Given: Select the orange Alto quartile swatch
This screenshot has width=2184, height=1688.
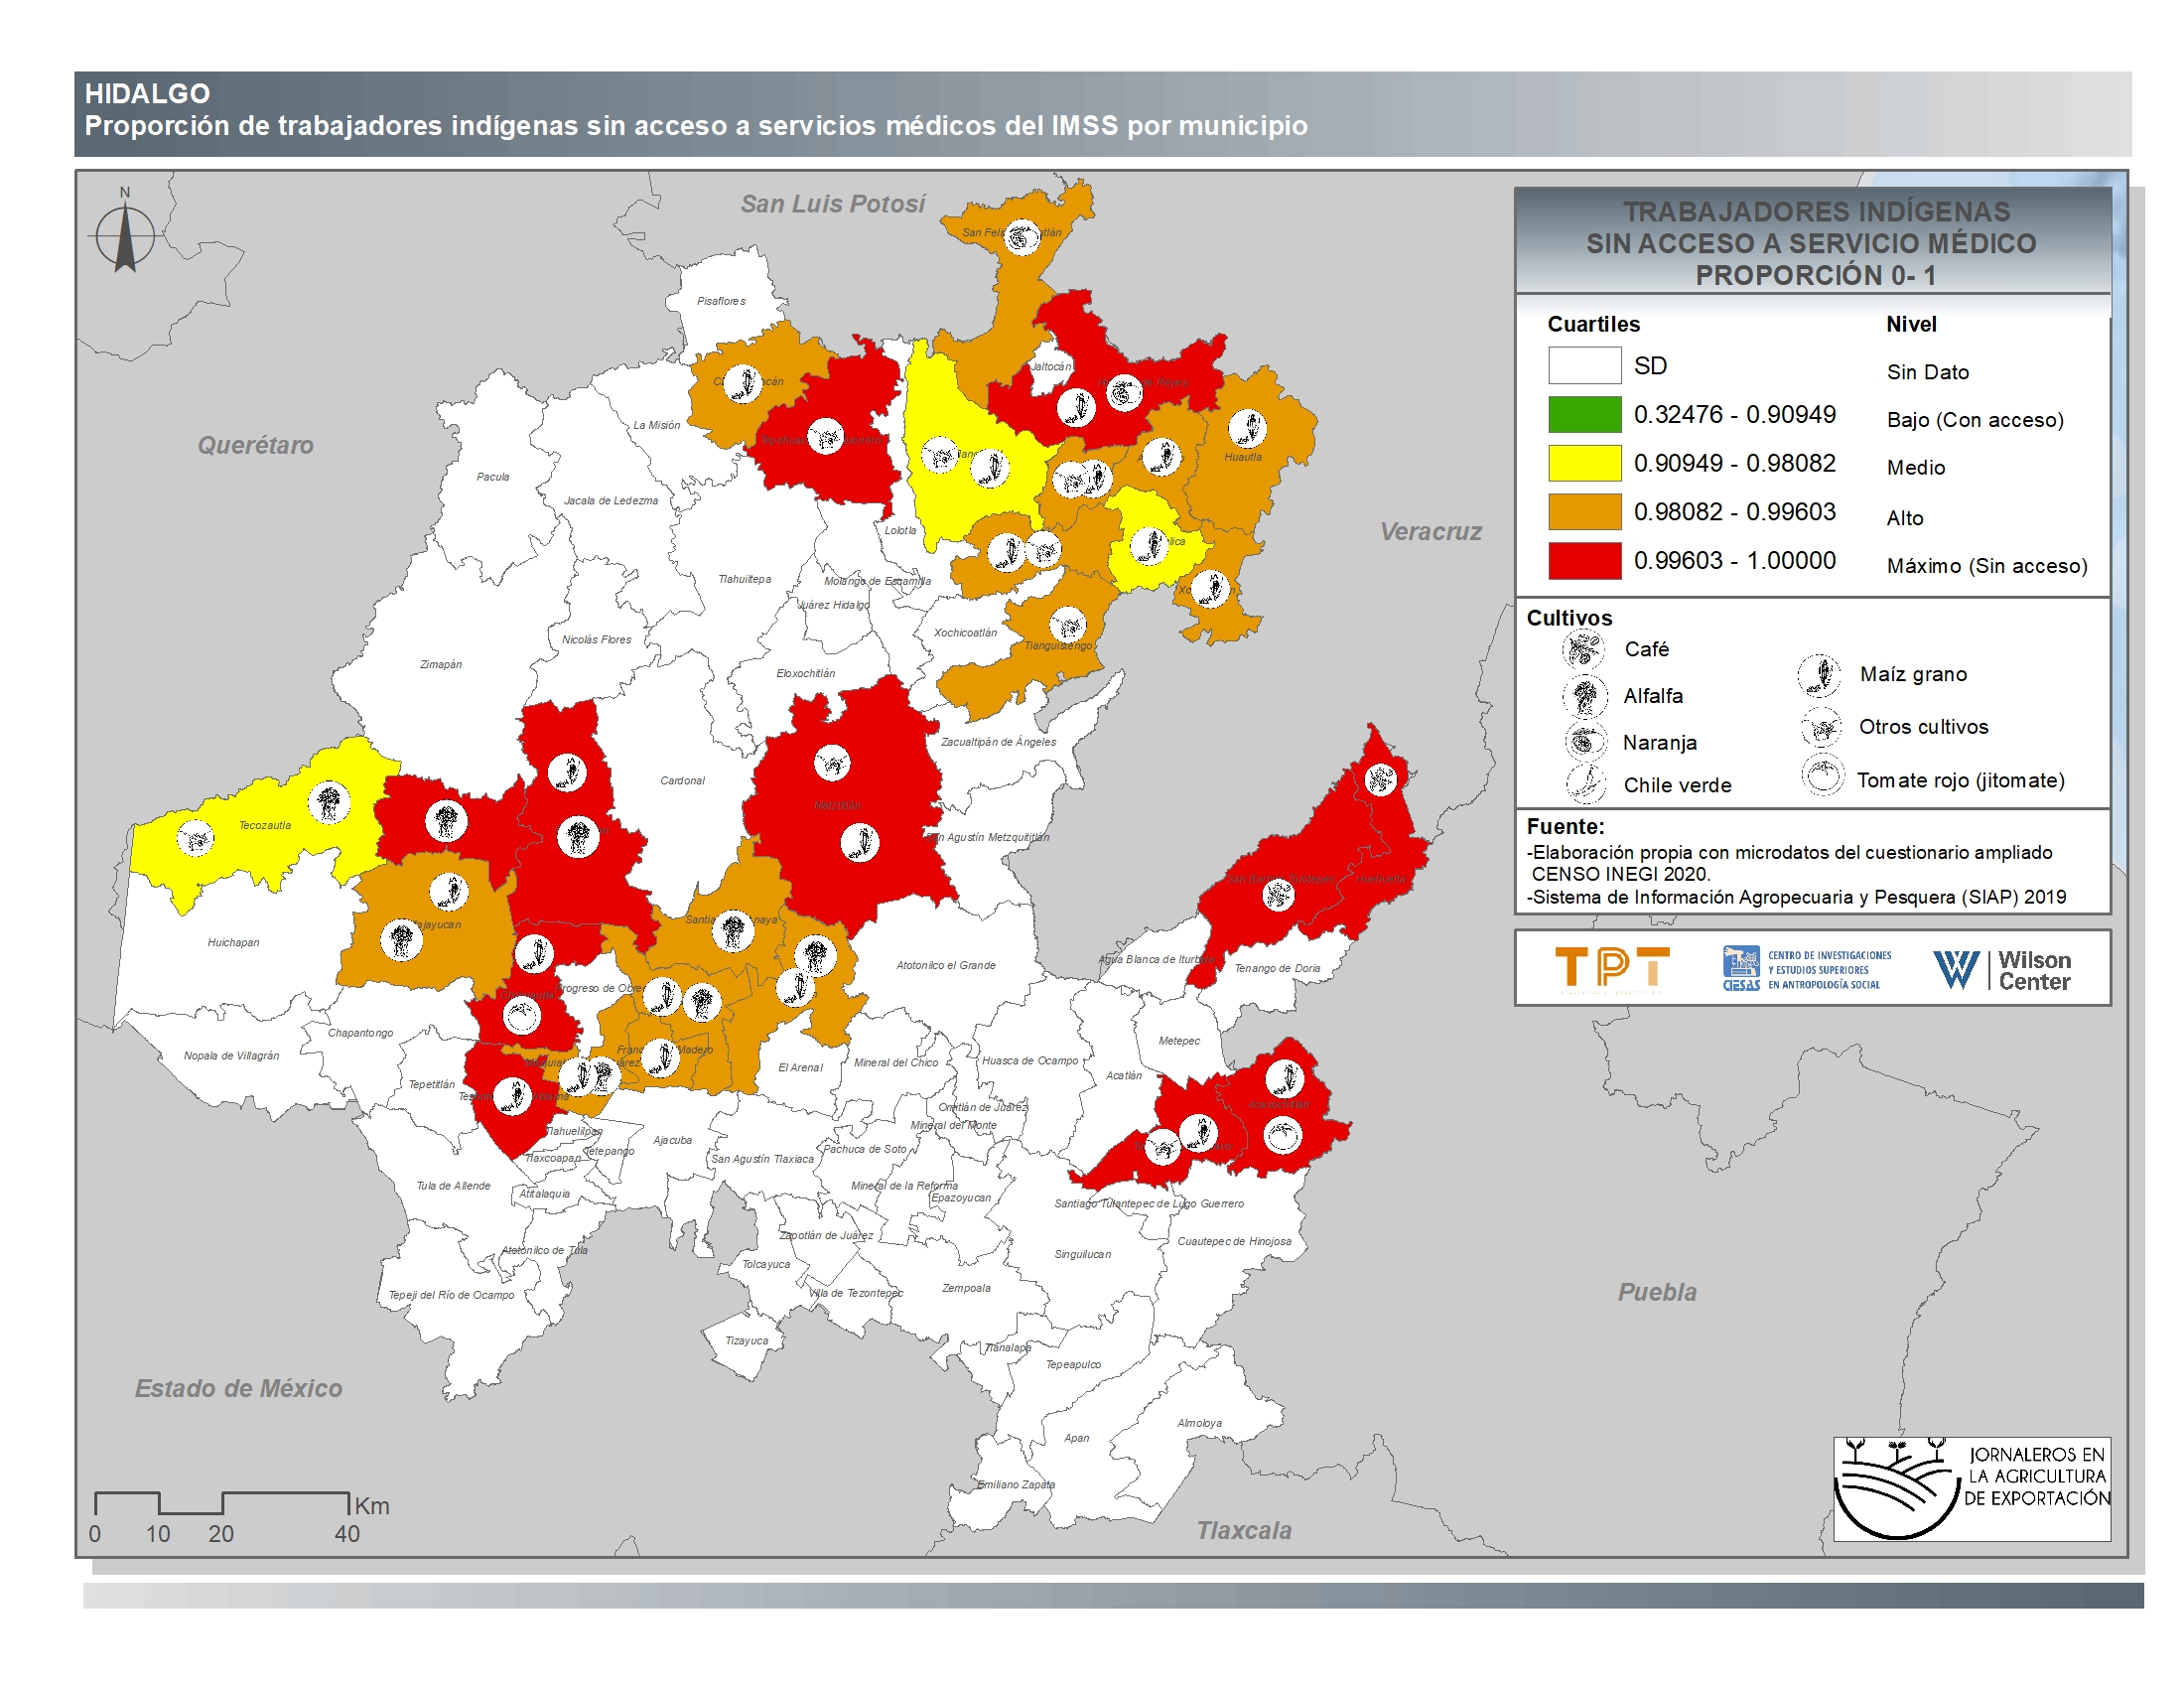Looking at the screenshot, I should 1584,512.
